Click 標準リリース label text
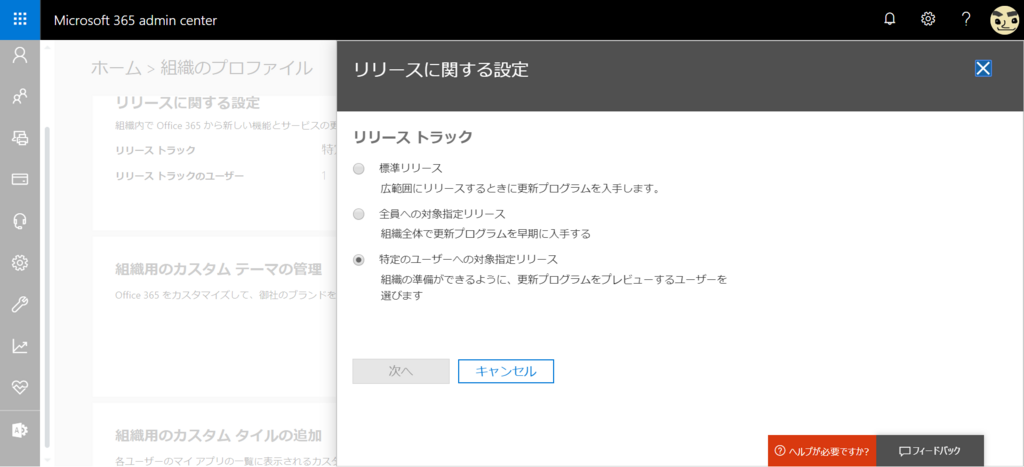The width and height of the screenshot is (1024, 467). tap(411, 169)
